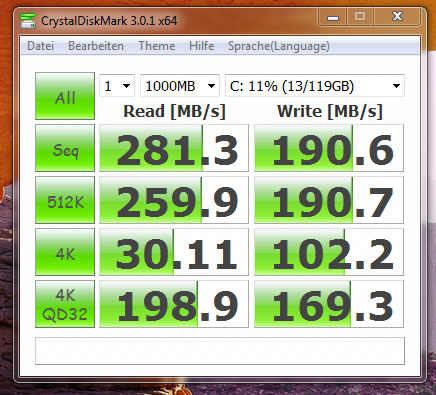Viewport: 436px width, 395px height.
Task: Click the empty comment text field at bottom
Action: click(220, 351)
